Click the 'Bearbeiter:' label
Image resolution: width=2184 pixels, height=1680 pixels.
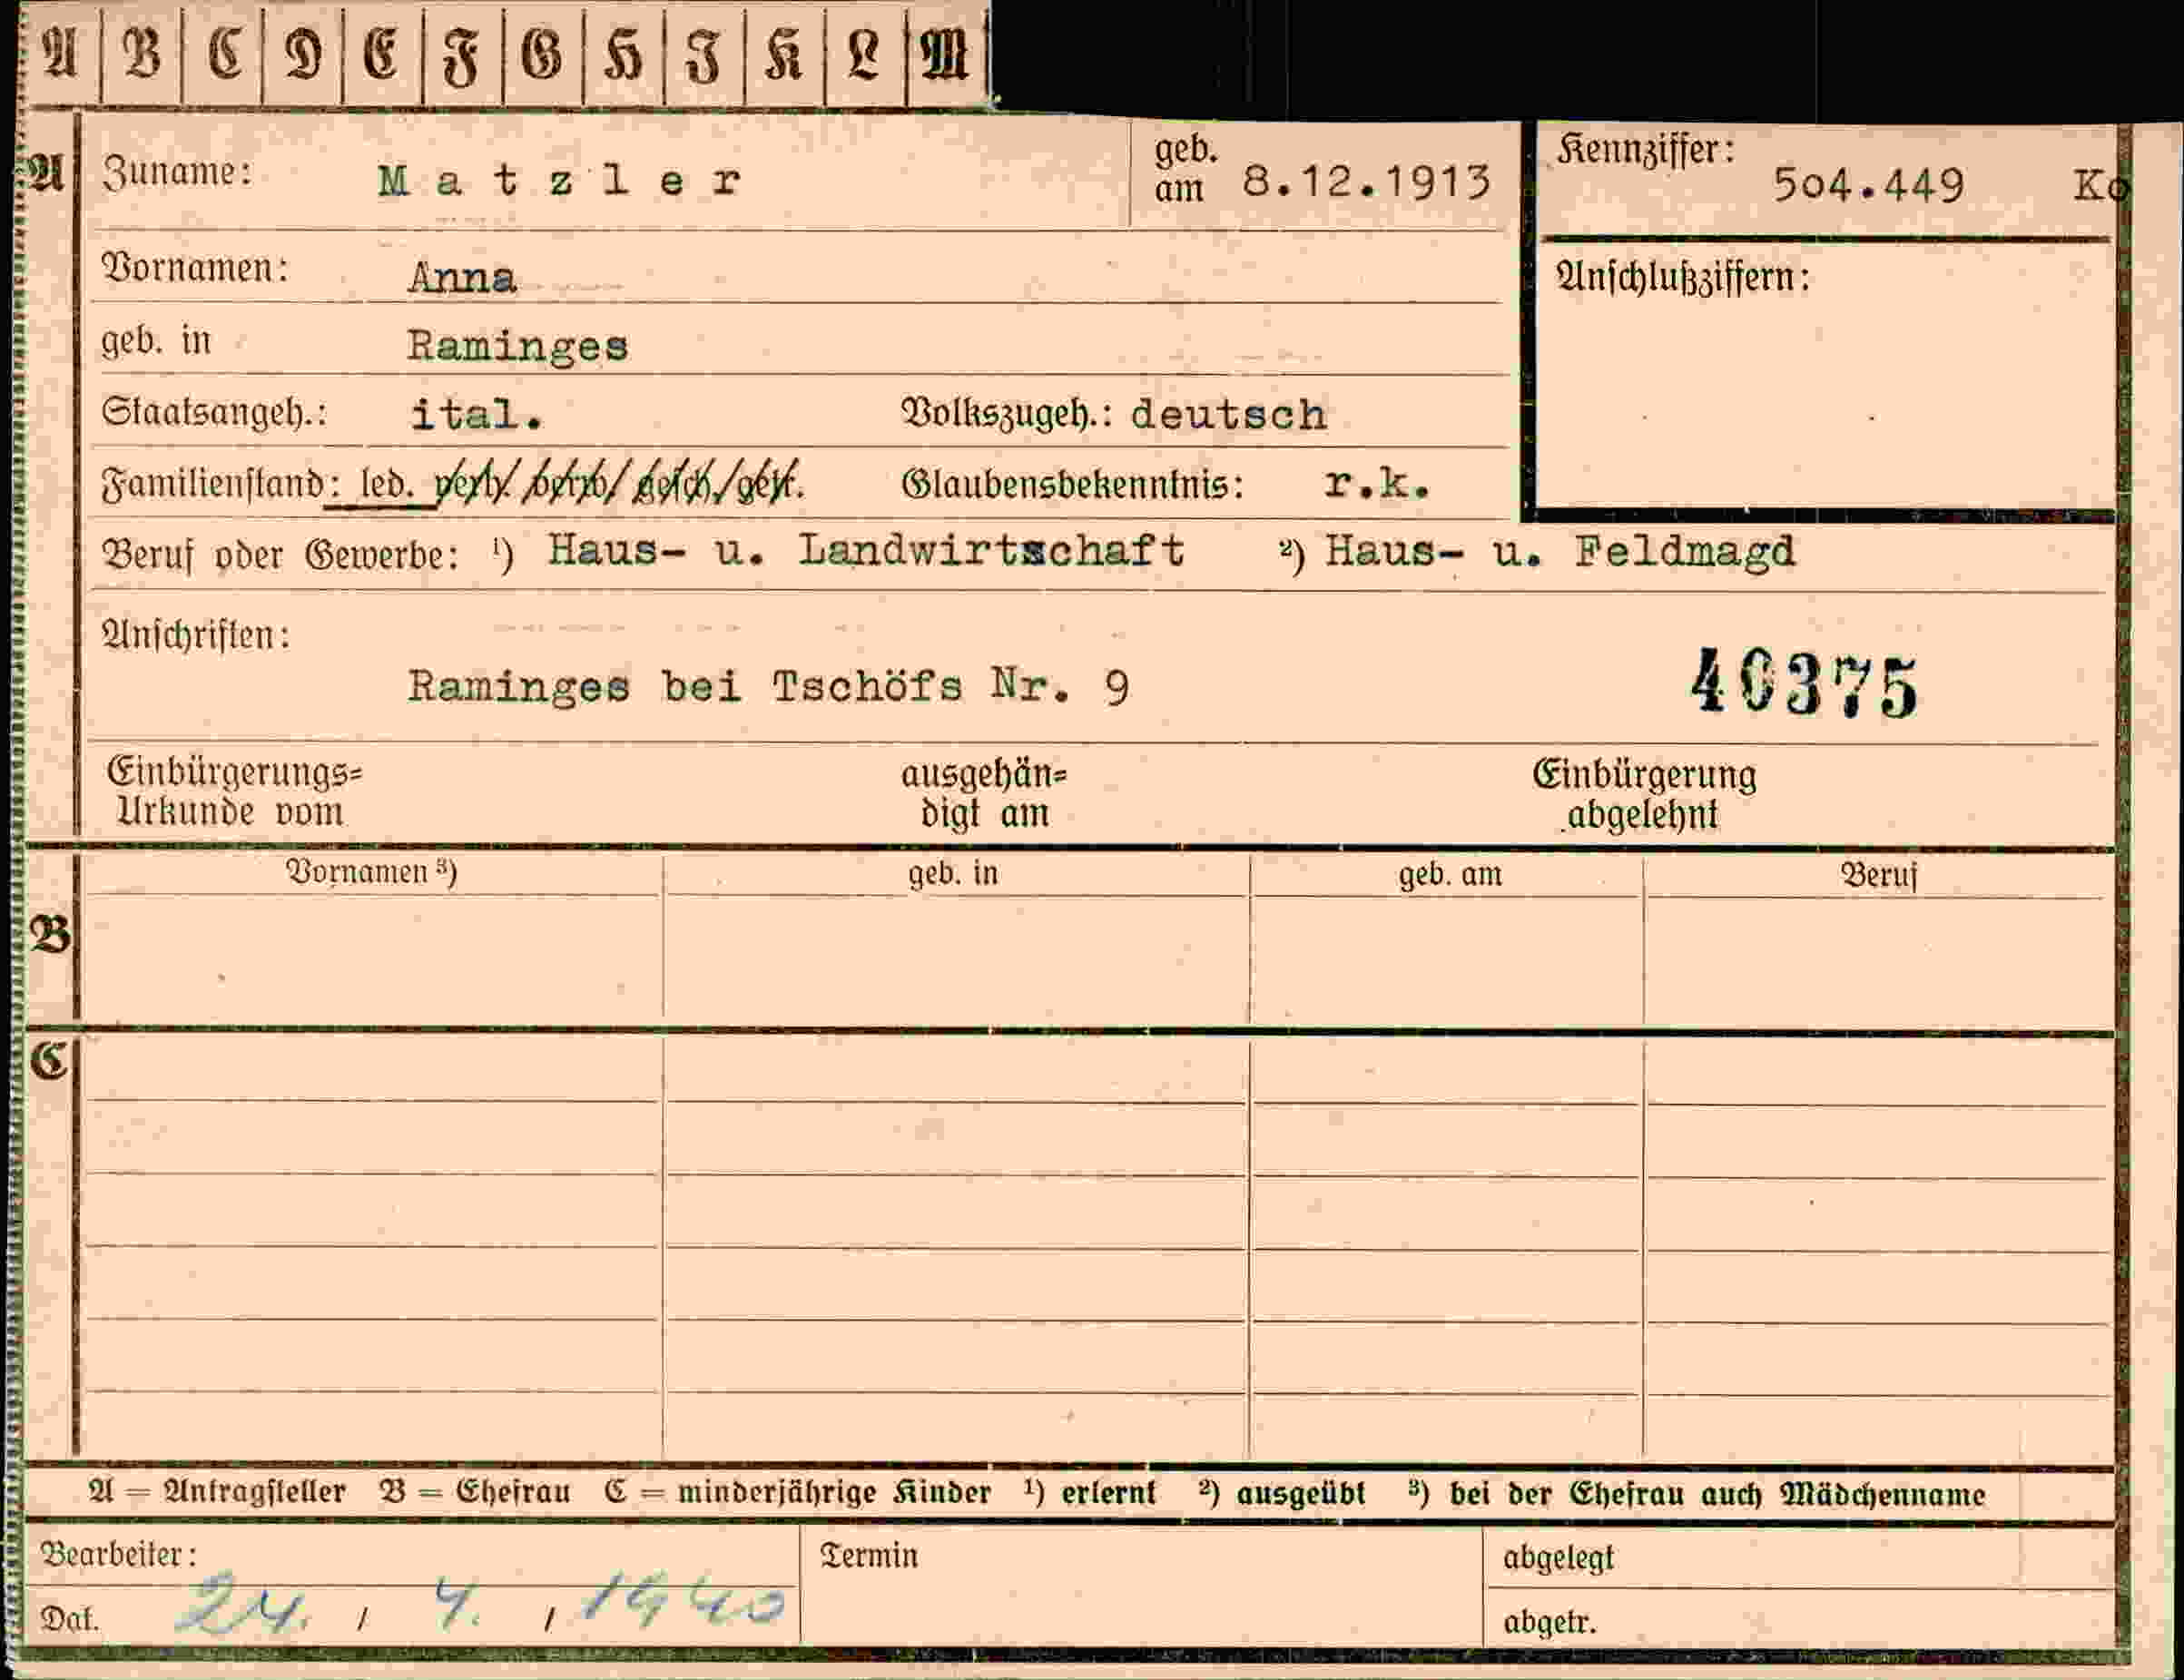pyautogui.click(x=118, y=1555)
